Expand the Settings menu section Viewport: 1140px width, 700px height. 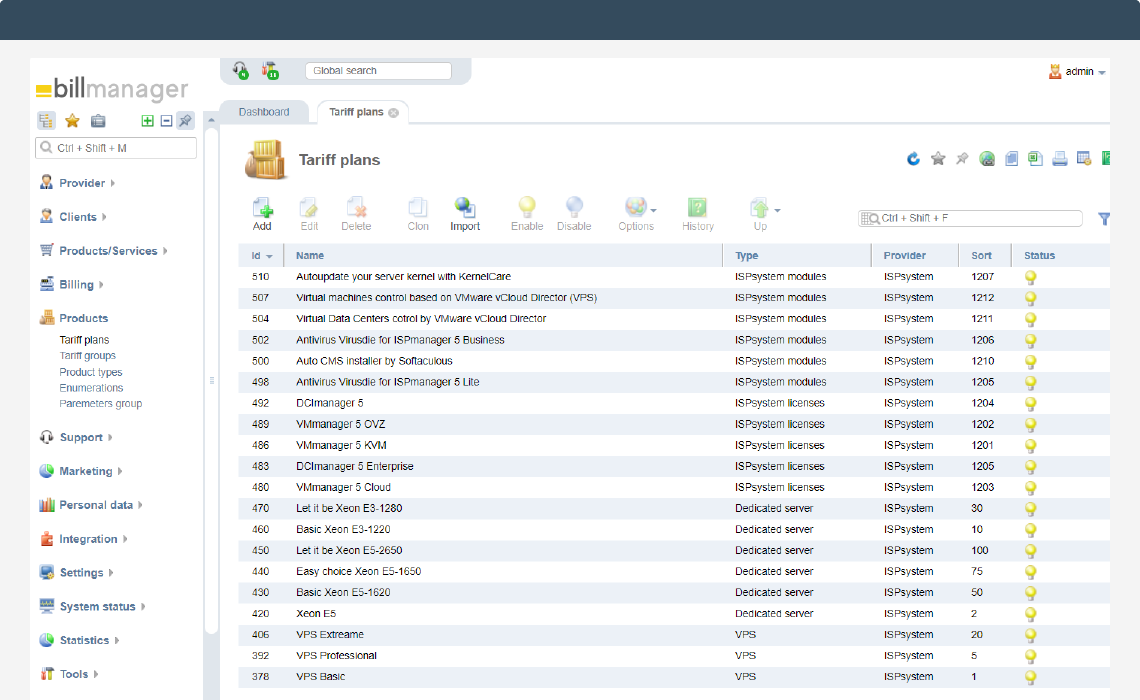tap(76, 572)
